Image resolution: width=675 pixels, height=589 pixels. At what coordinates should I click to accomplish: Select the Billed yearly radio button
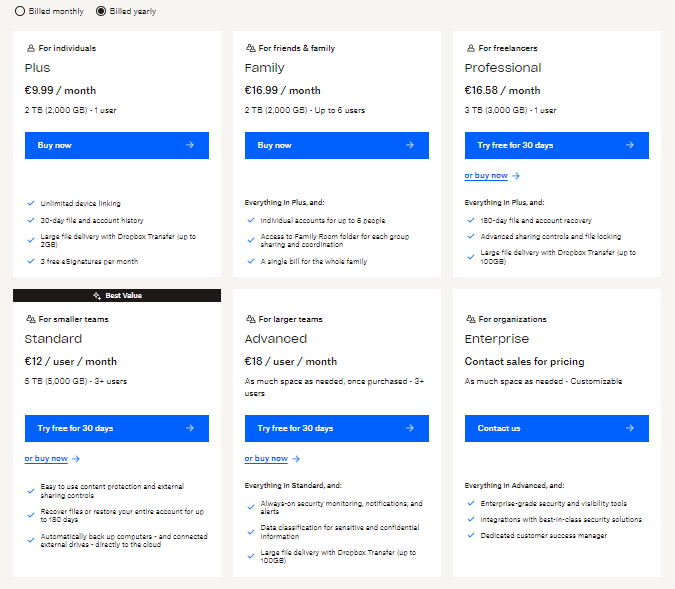[x=101, y=11]
